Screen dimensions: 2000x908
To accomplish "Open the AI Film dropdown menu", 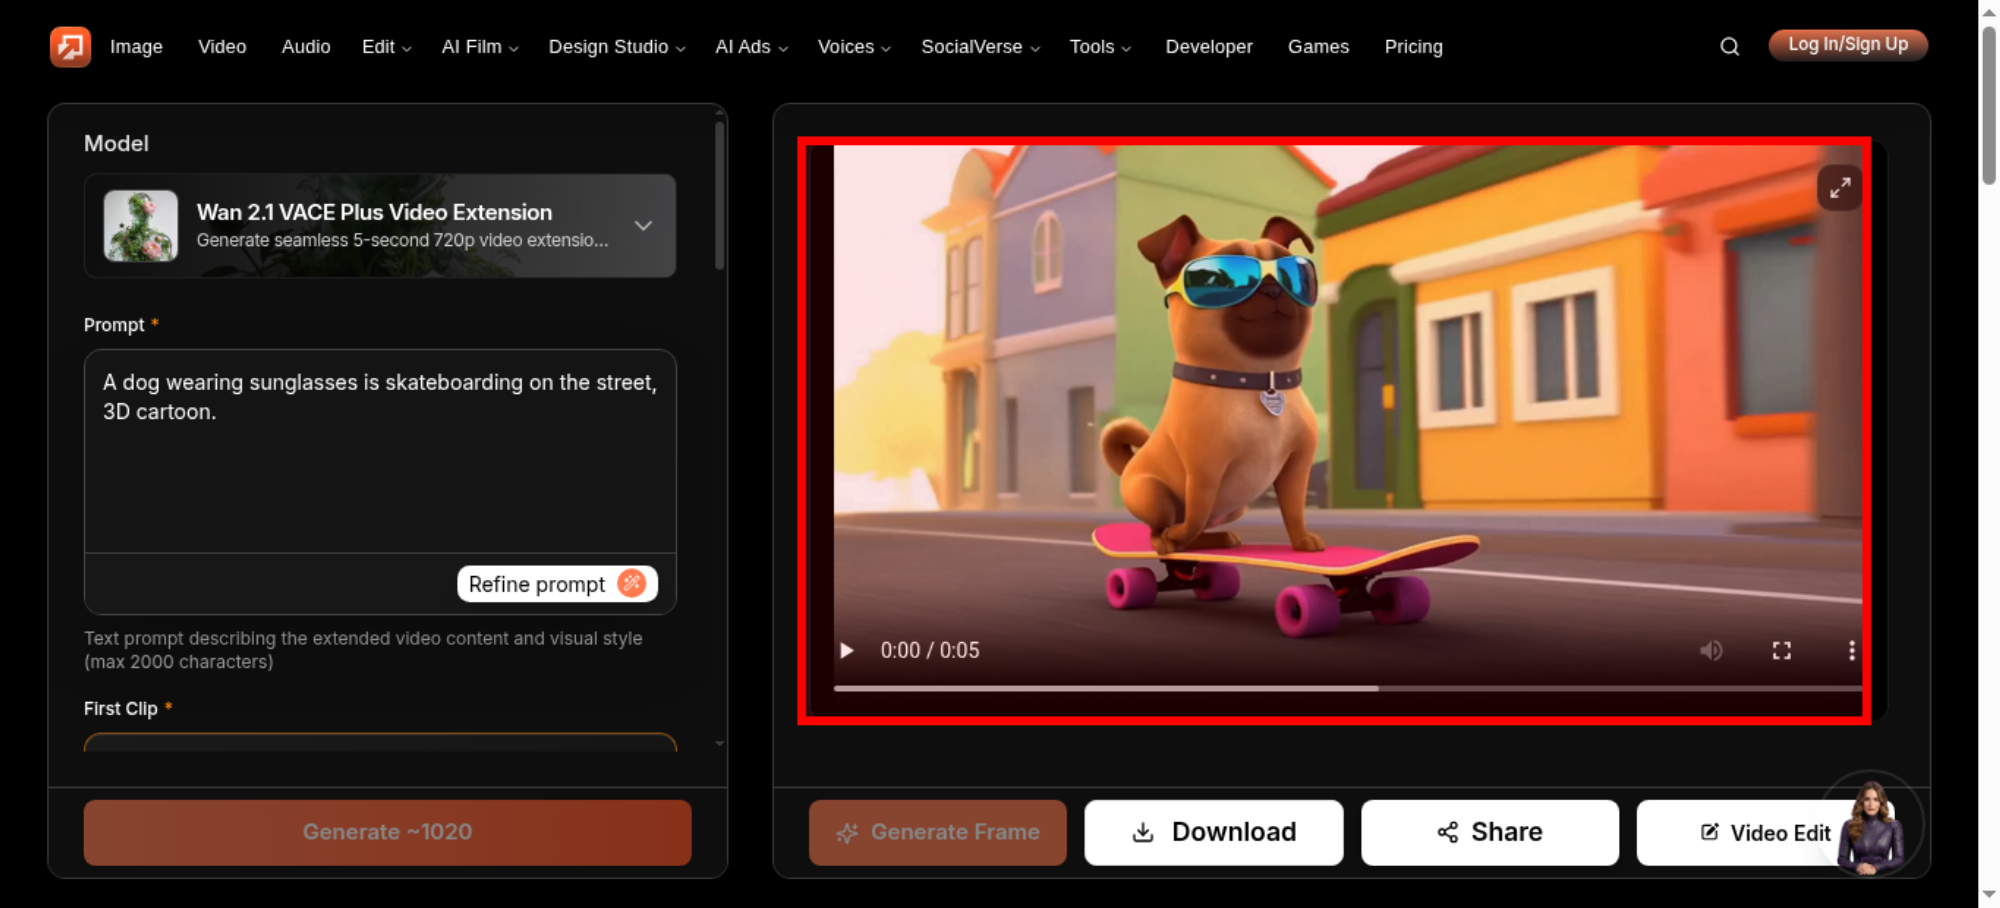I will [480, 46].
